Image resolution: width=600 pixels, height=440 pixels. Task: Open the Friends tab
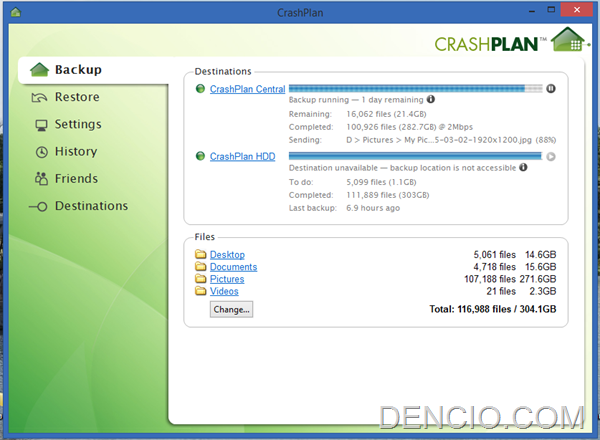[76, 179]
